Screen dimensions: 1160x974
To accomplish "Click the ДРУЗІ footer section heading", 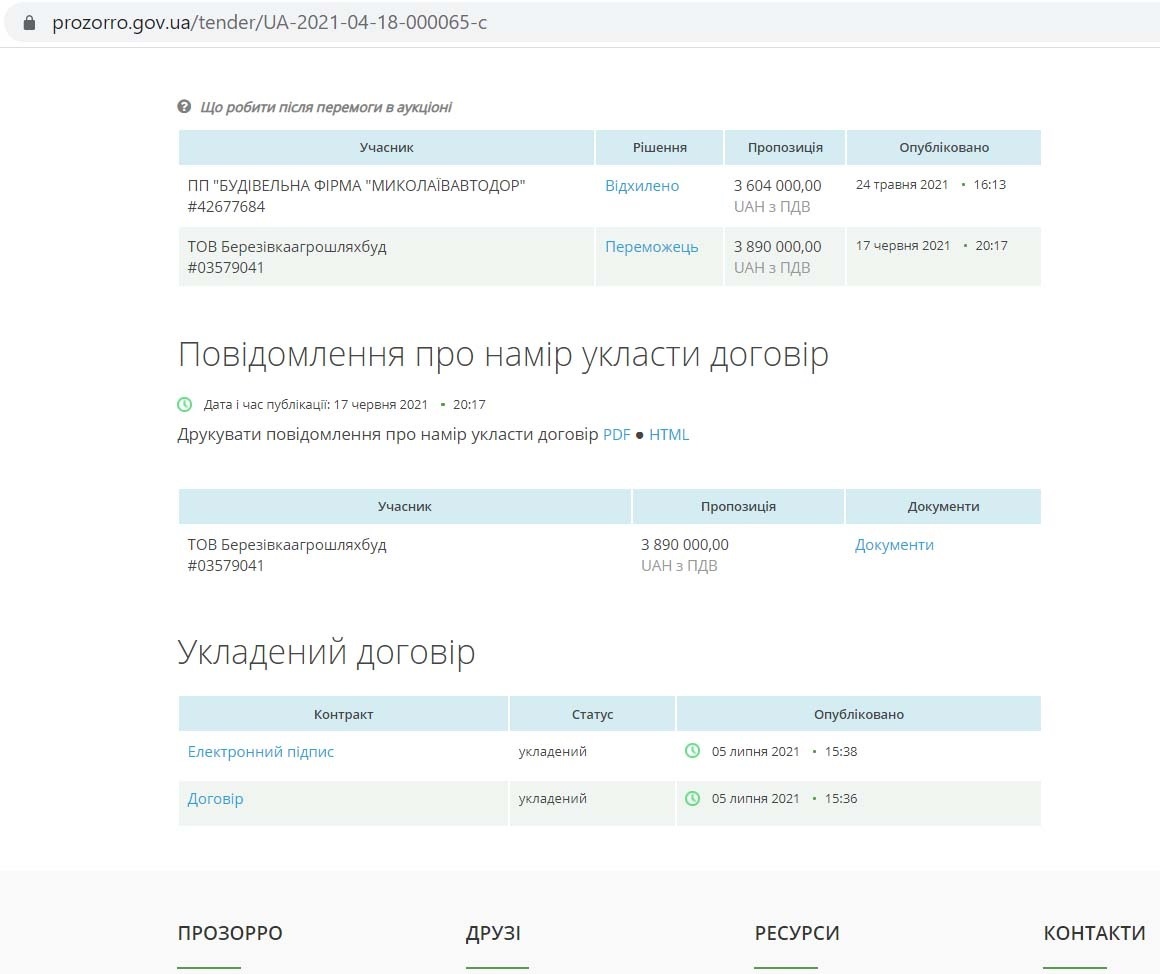I will click(493, 933).
